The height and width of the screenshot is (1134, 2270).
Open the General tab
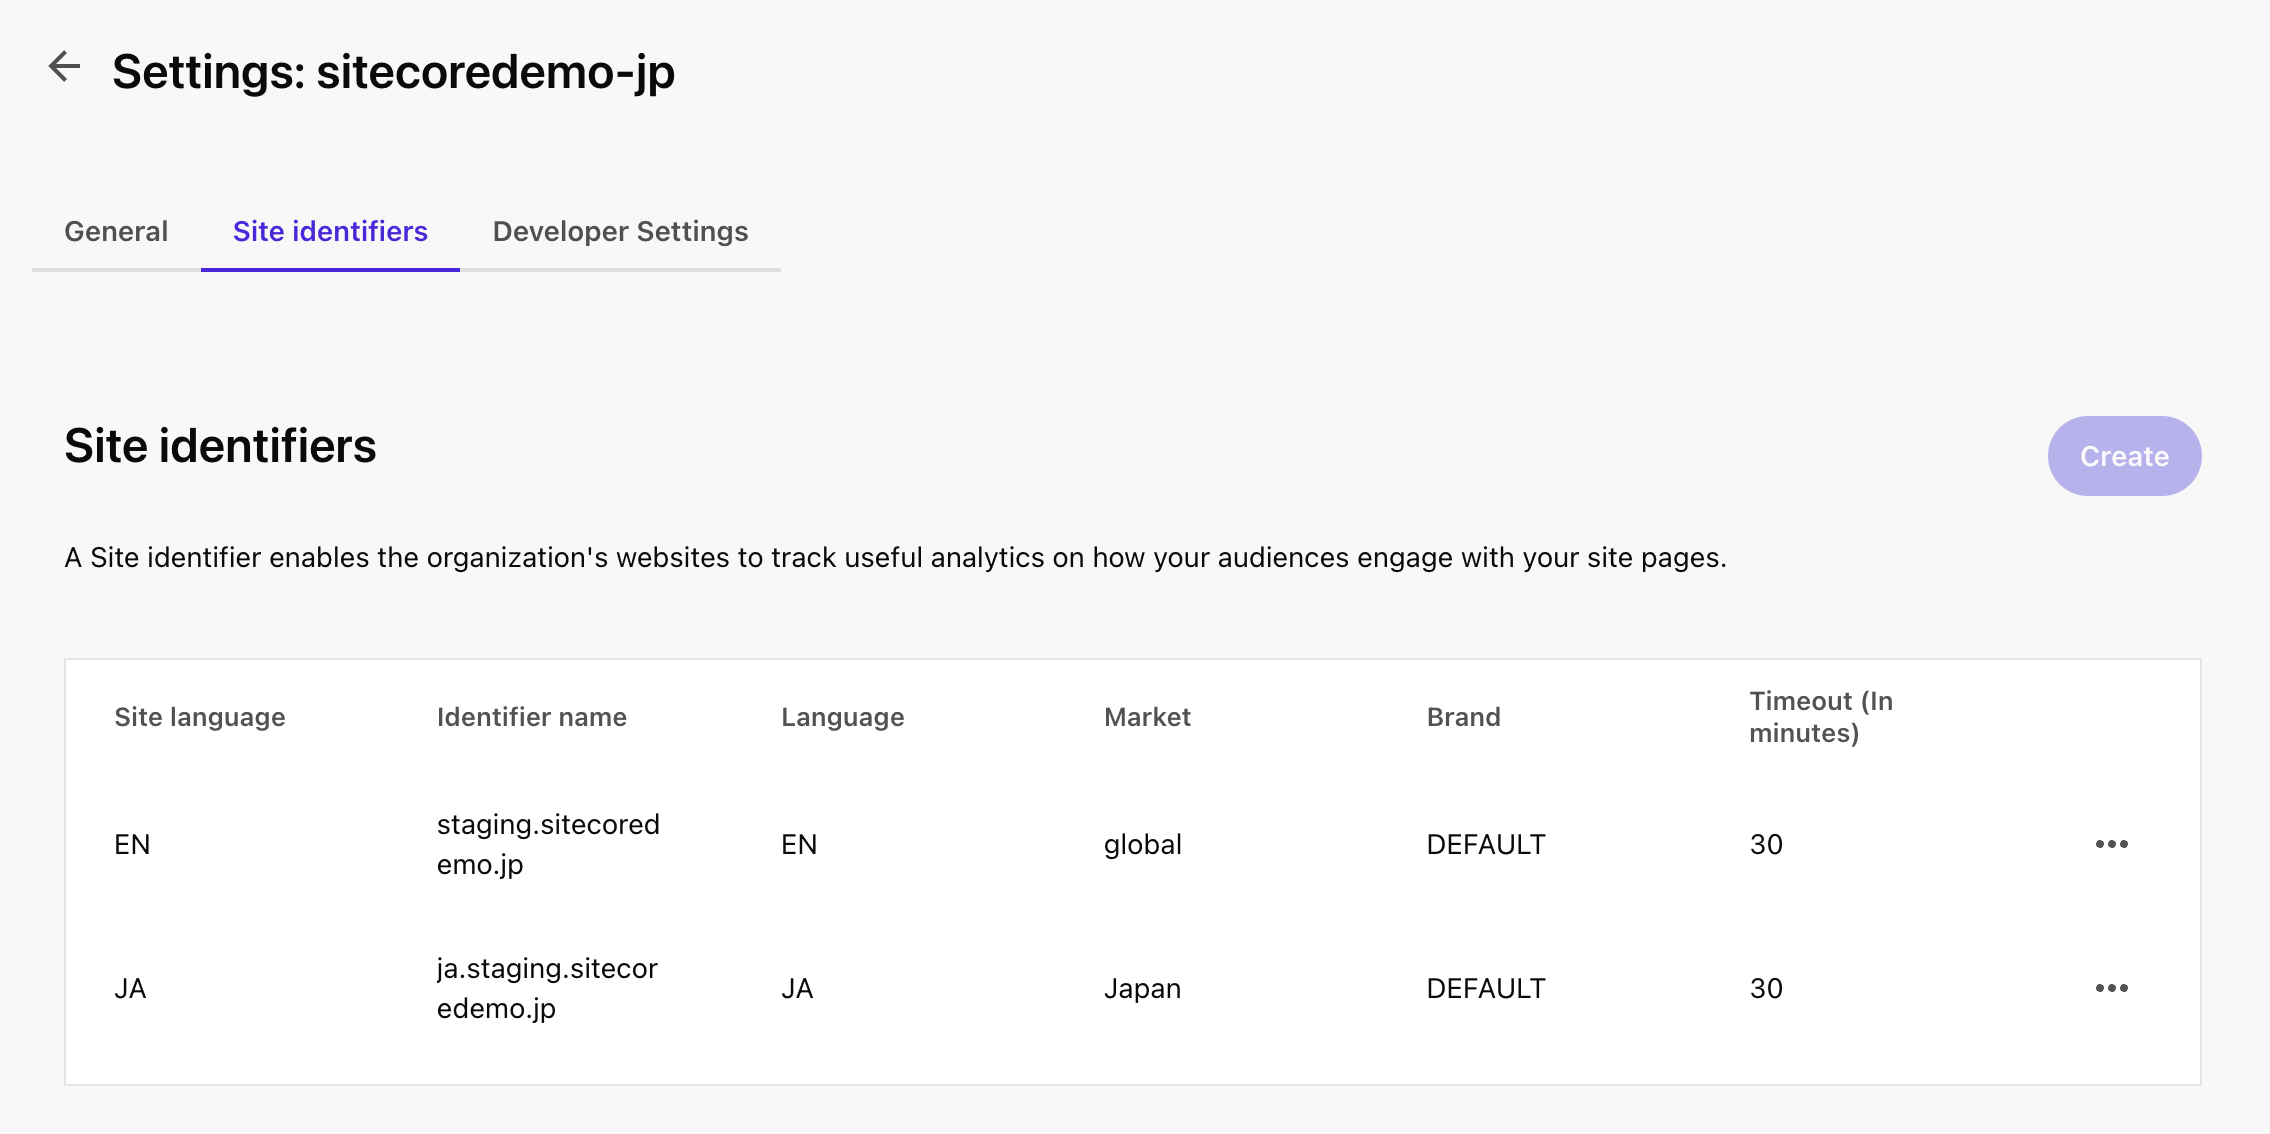point(116,231)
